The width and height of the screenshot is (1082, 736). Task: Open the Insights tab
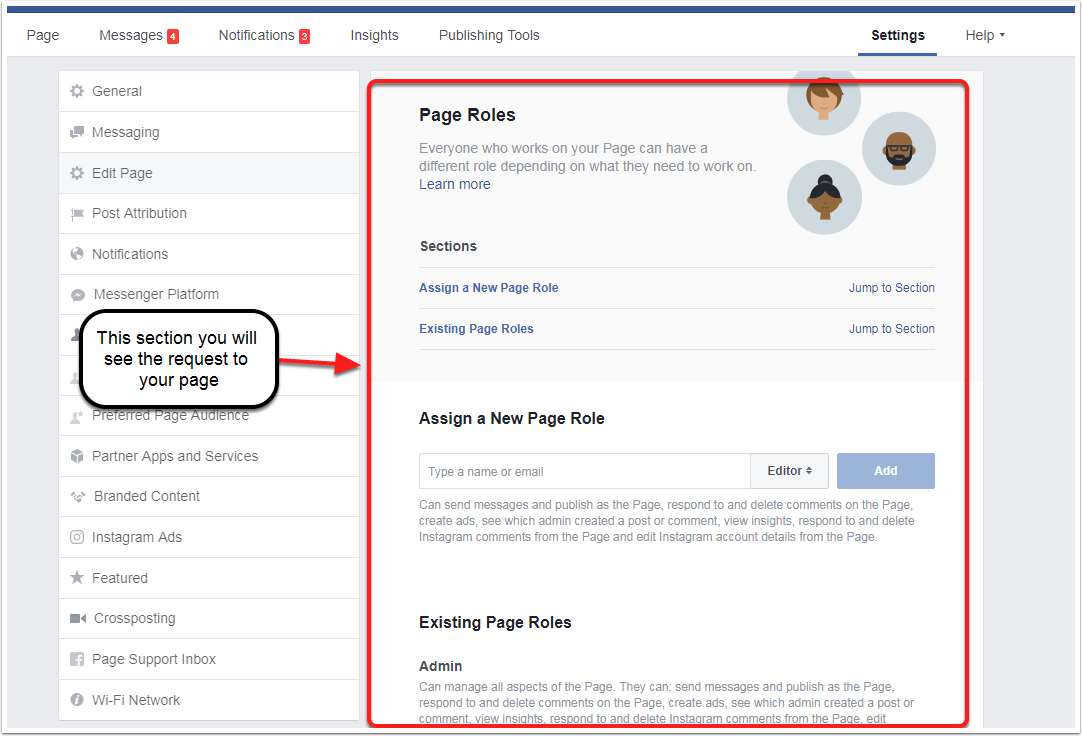pyautogui.click(x=374, y=35)
